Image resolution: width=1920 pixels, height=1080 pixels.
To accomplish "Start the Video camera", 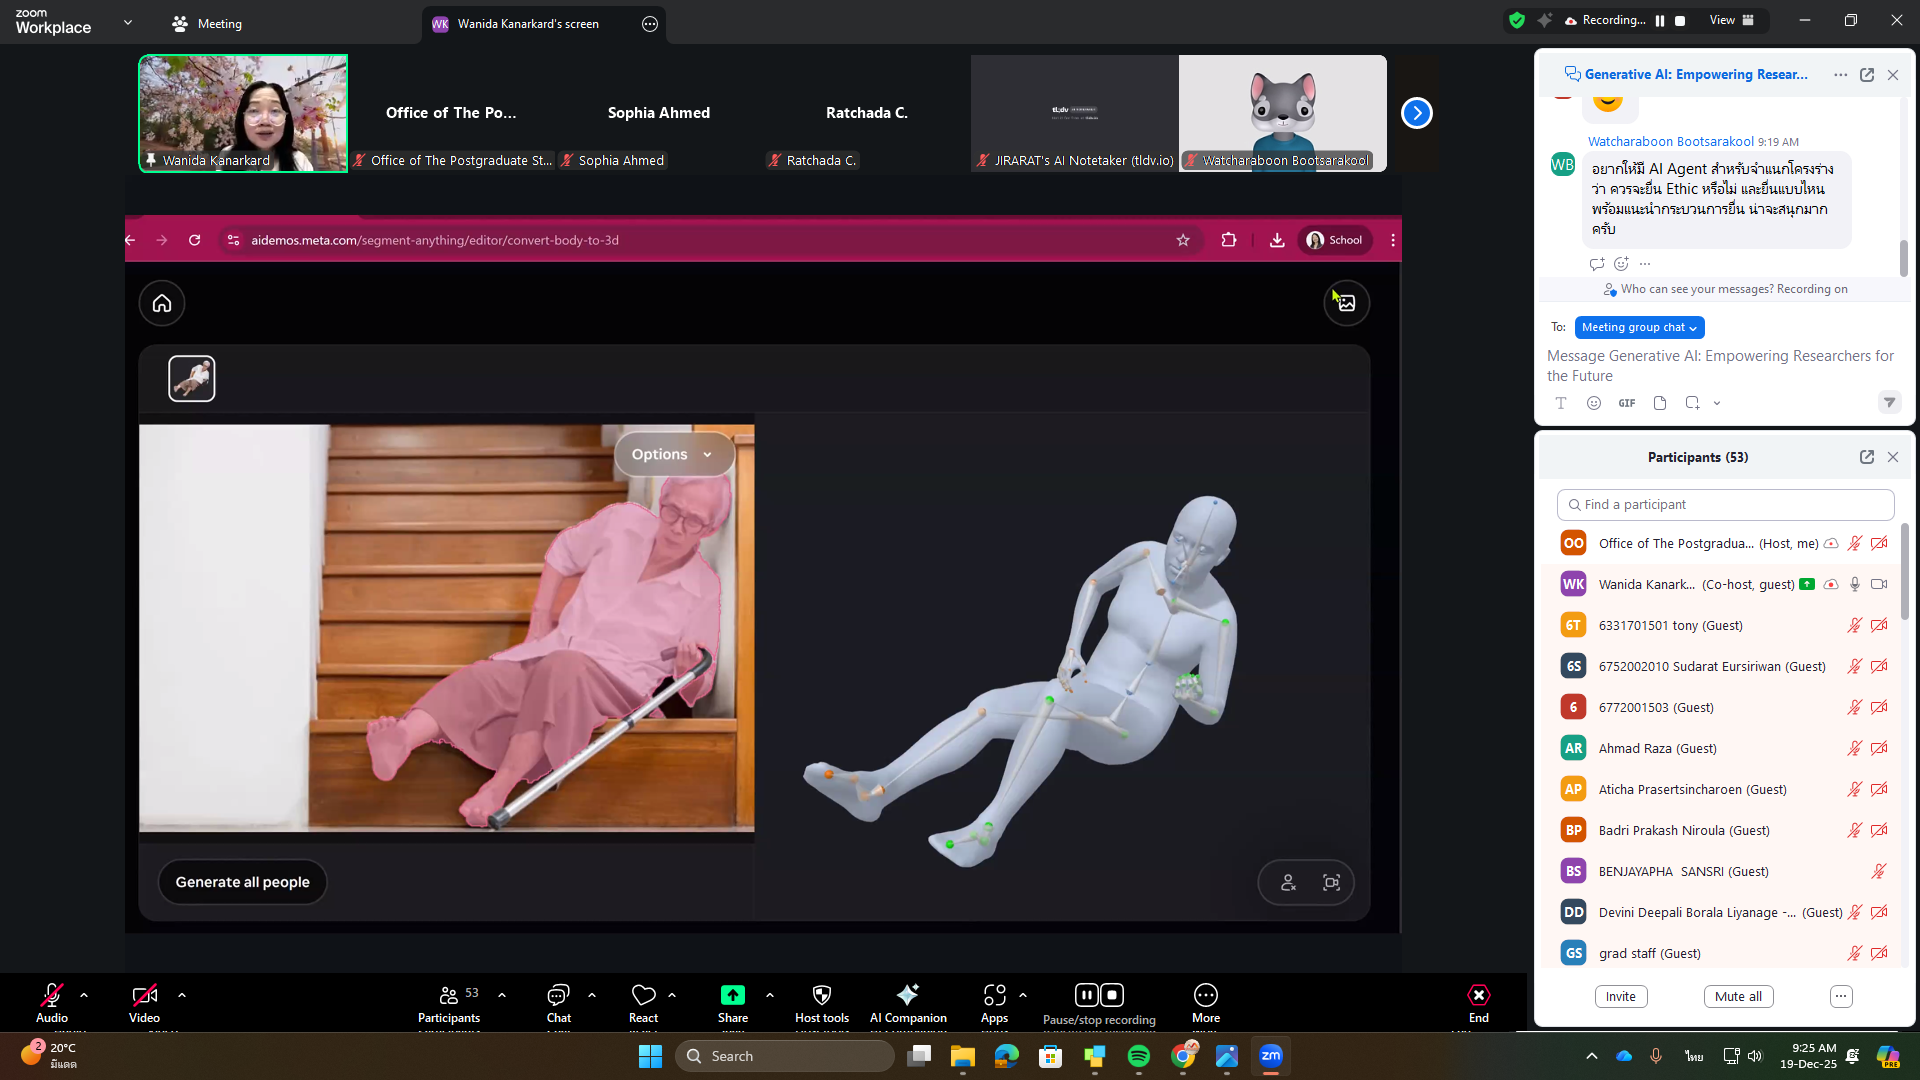I will (144, 995).
